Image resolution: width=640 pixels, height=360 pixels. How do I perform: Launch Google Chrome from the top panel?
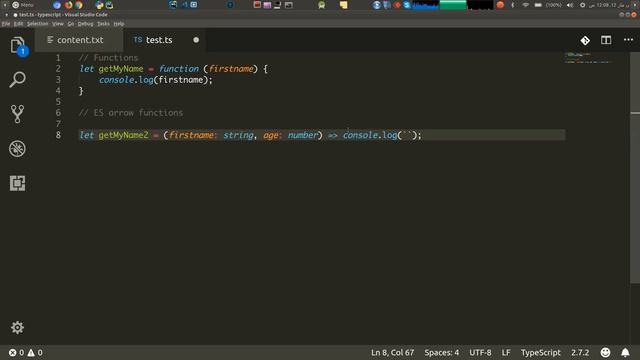pos(79,5)
